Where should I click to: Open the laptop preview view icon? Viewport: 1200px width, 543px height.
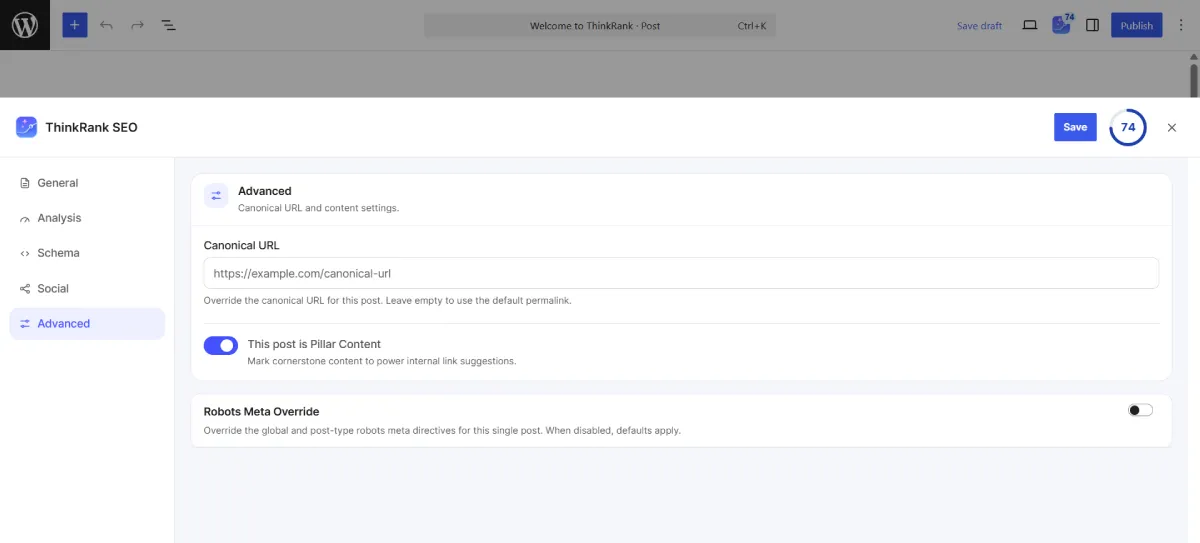[1030, 25]
